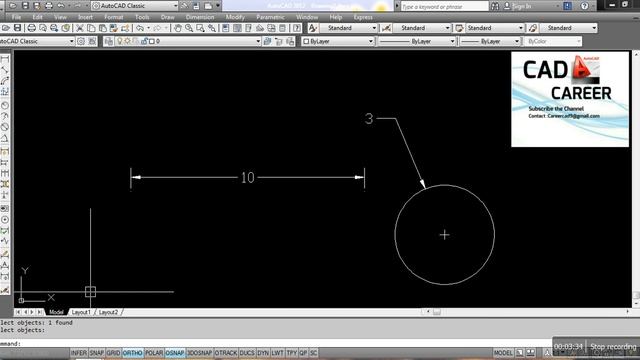Click the Sign In link
Screen dimensions: 640x360
522,6
